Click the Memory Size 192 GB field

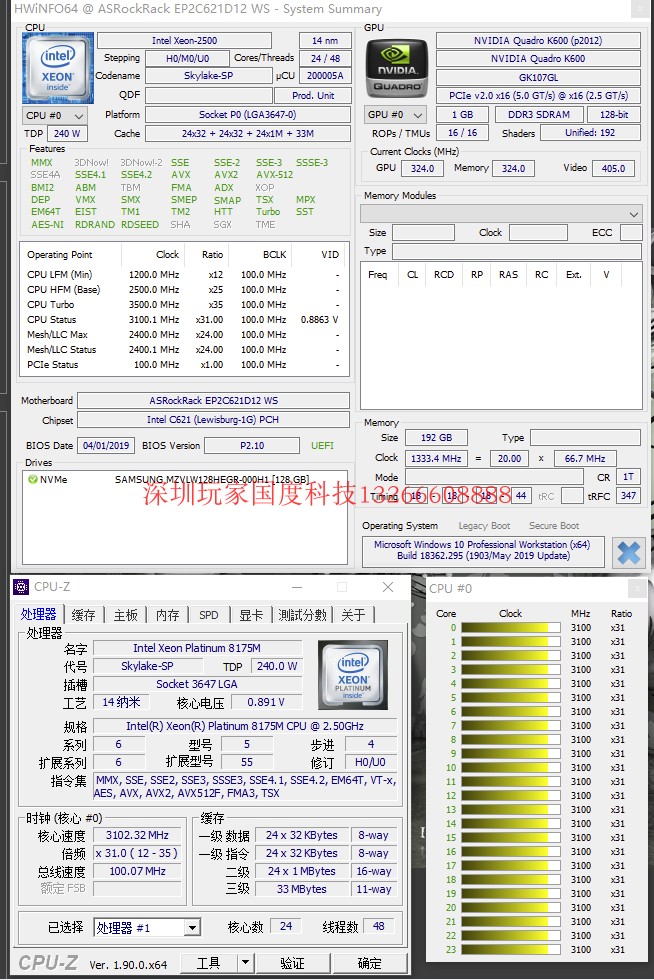436,438
